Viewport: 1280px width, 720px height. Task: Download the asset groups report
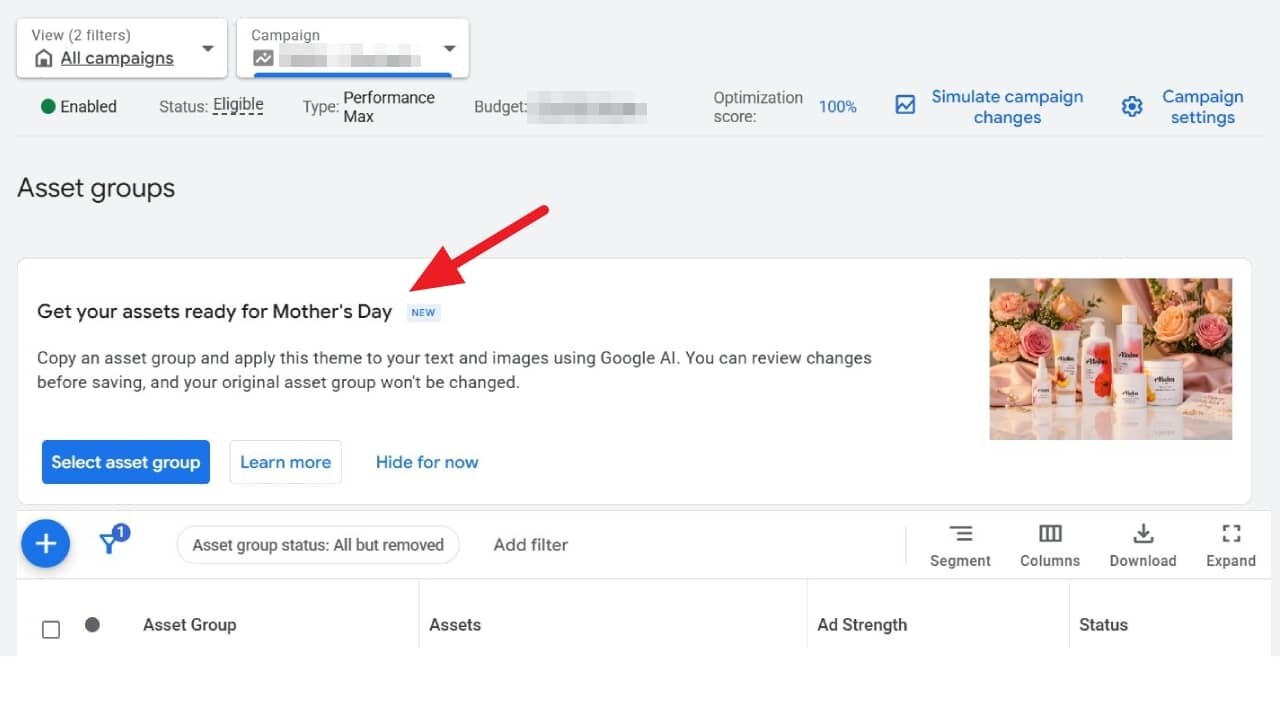[1143, 534]
